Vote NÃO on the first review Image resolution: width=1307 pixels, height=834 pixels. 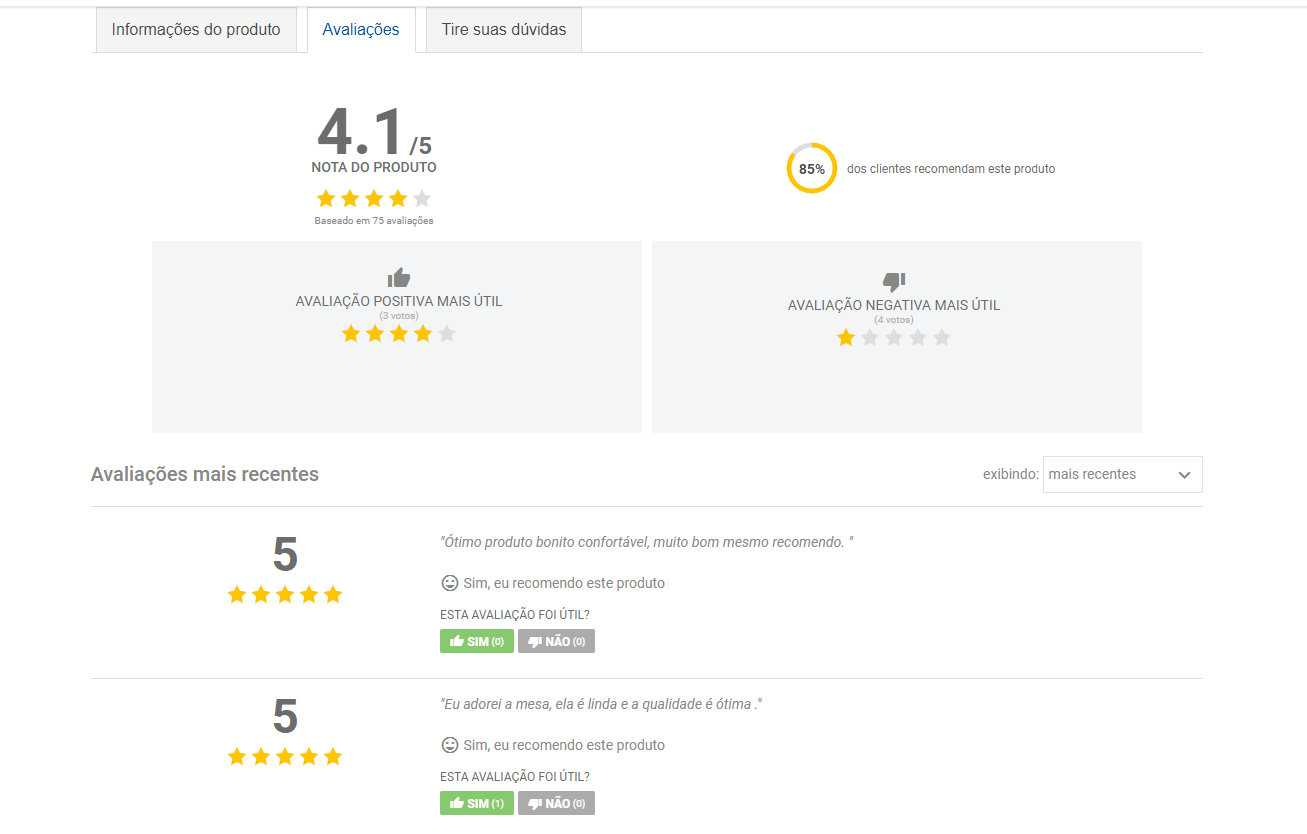pos(556,641)
